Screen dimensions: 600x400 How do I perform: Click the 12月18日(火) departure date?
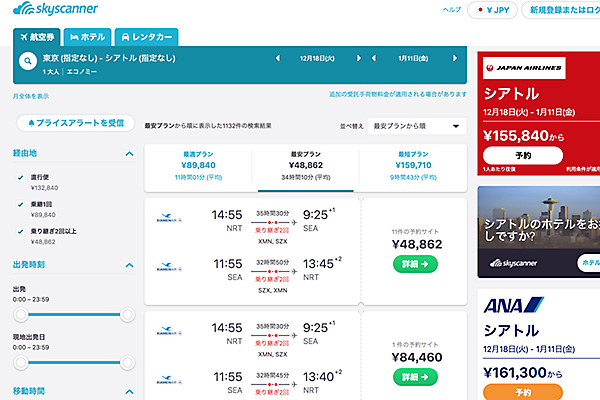(x=317, y=58)
